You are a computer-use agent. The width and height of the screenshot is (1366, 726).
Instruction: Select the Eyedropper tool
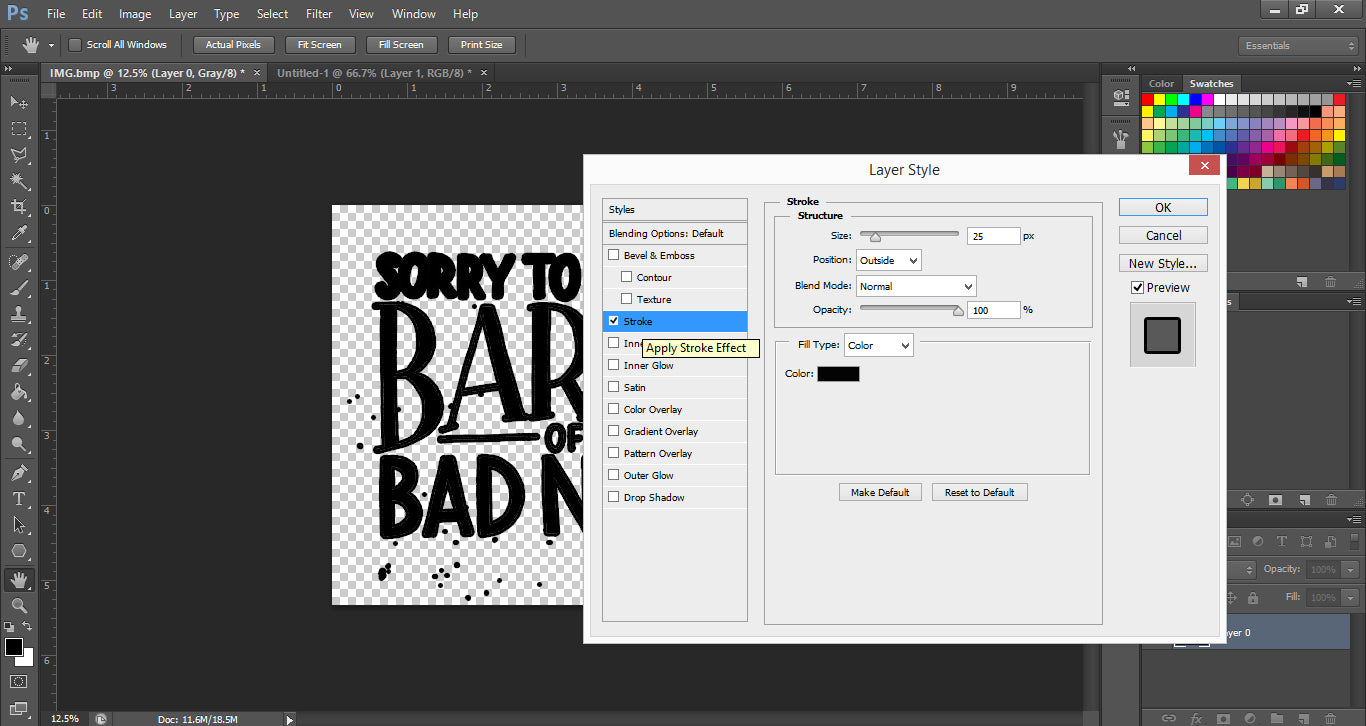[x=18, y=234]
